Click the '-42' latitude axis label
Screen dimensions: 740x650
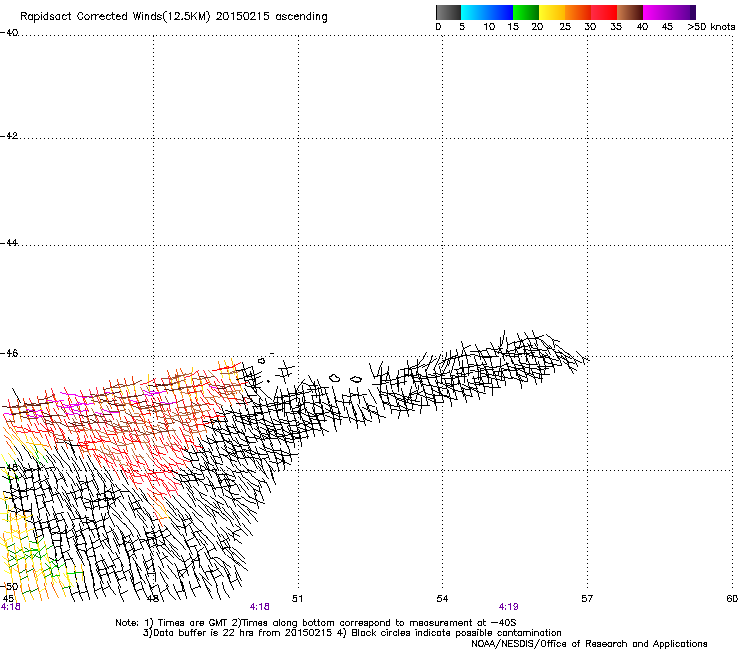click(9, 135)
